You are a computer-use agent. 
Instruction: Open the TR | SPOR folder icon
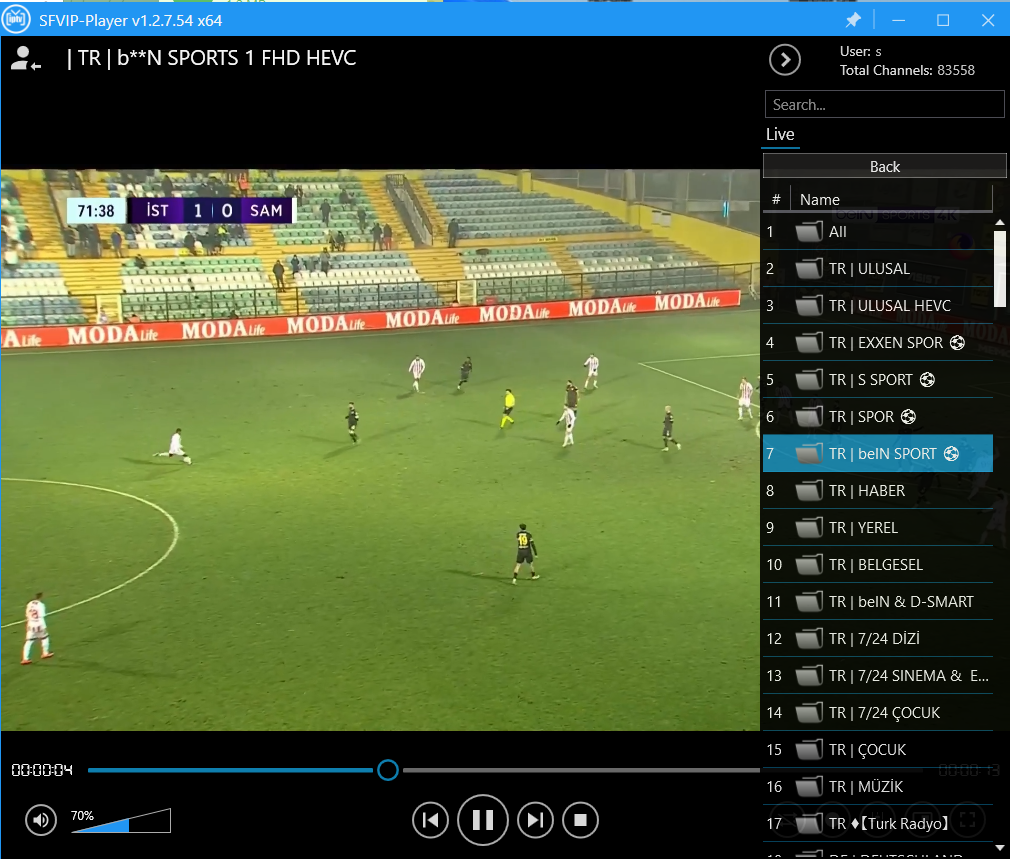click(x=809, y=417)
